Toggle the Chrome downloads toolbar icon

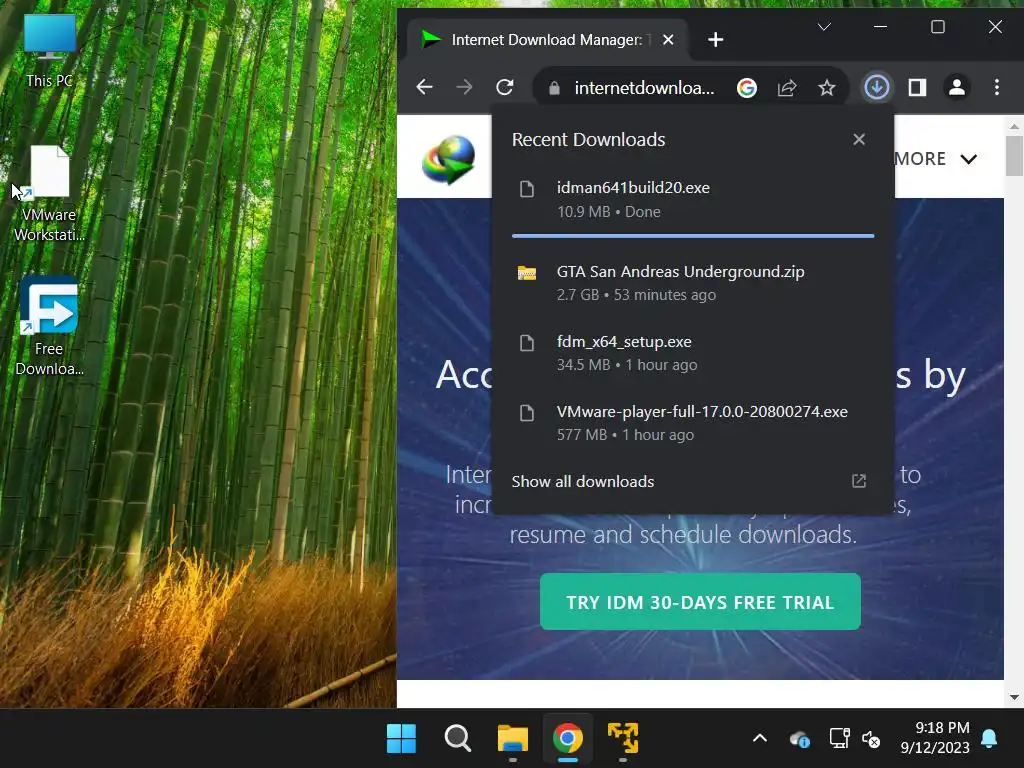(x=876, y=87)
